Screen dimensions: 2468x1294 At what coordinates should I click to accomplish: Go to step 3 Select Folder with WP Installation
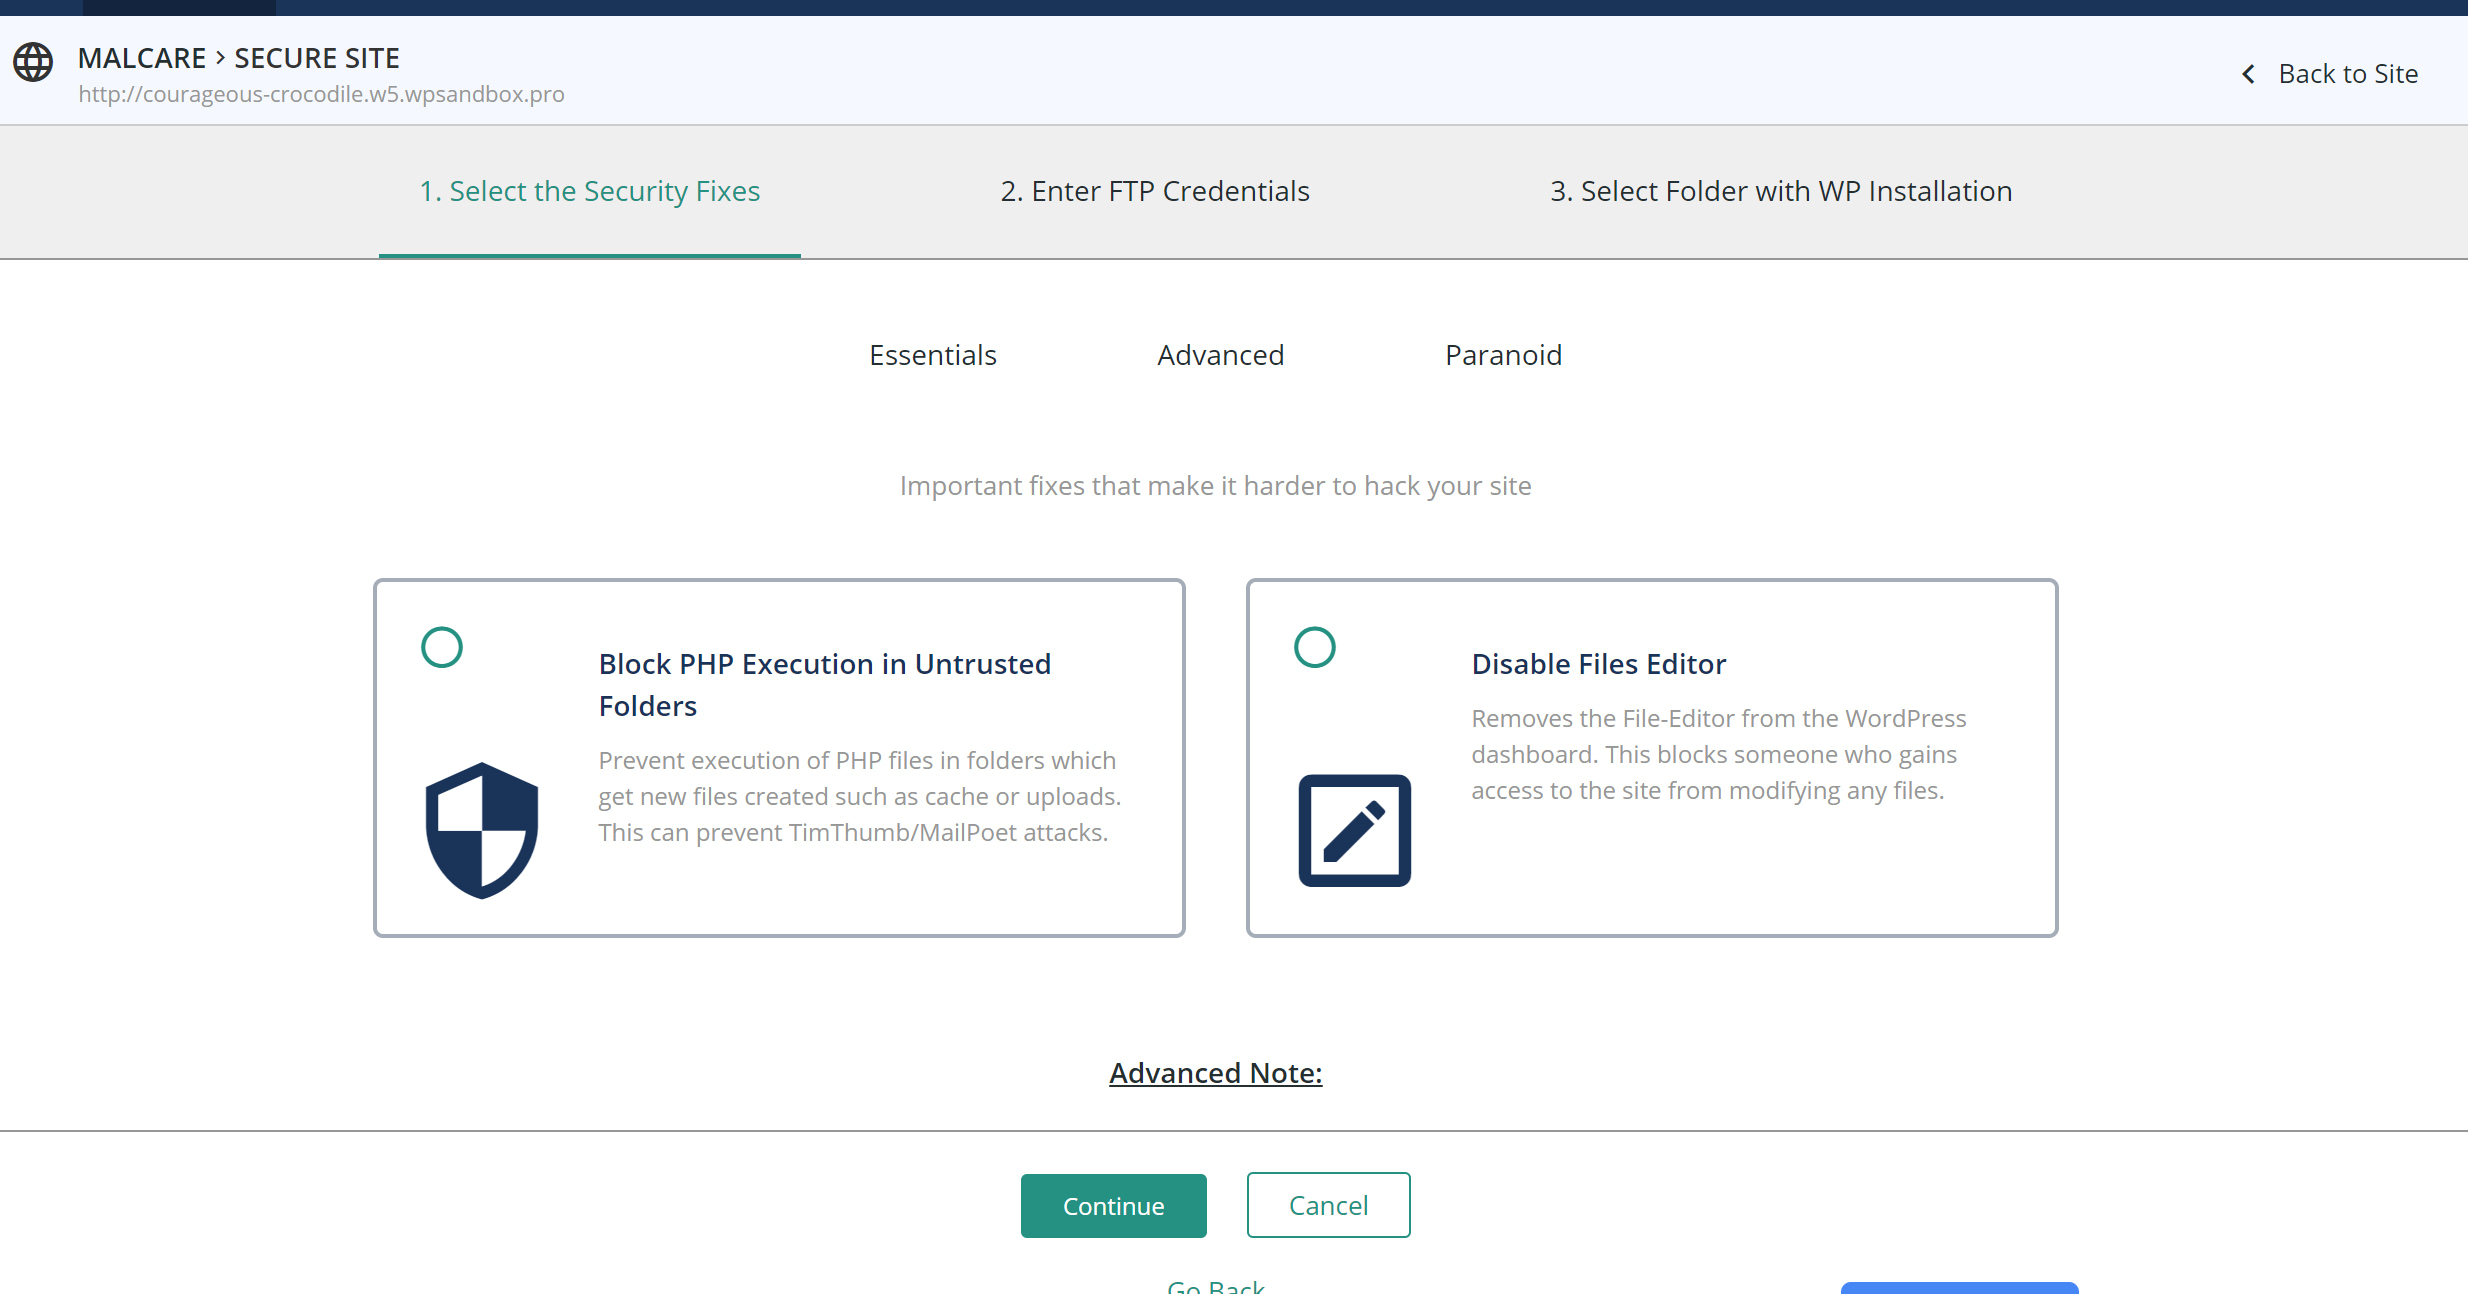pyautogui.click(x=1780, y=191)
